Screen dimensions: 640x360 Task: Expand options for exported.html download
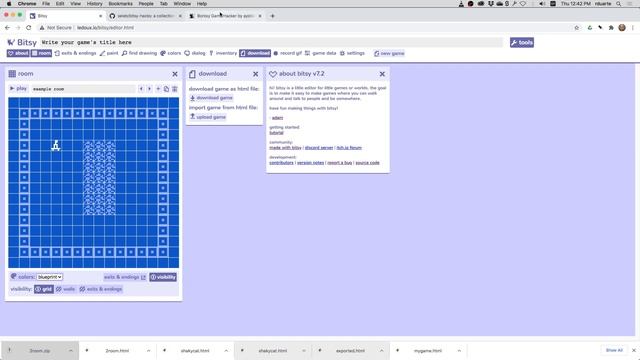(x=382, y=351)
